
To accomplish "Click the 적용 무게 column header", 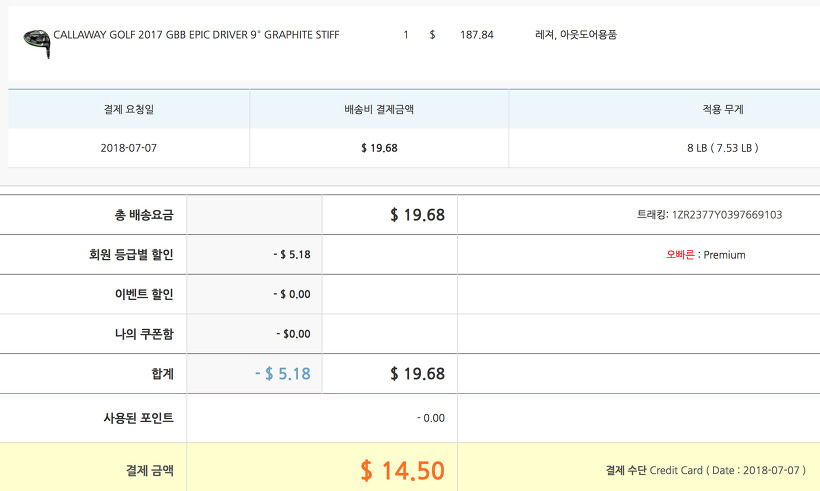I will [723, 109].
